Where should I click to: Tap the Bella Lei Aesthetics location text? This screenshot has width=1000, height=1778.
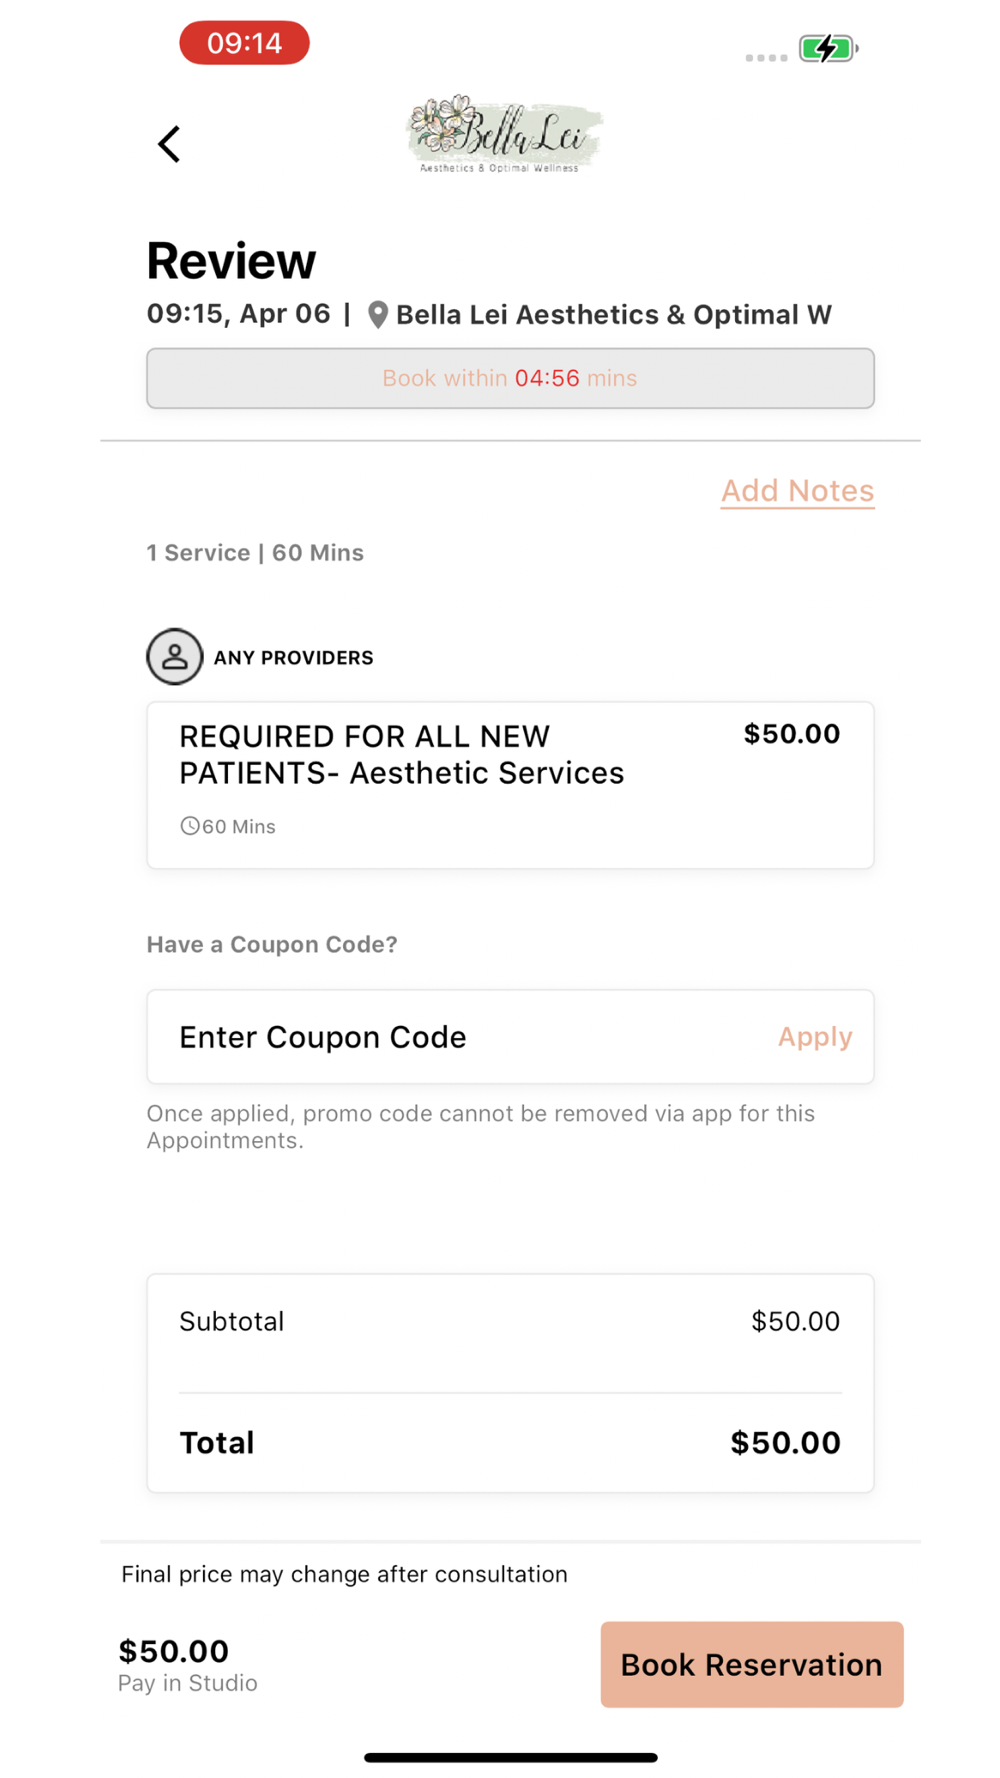tap(613, 315)
